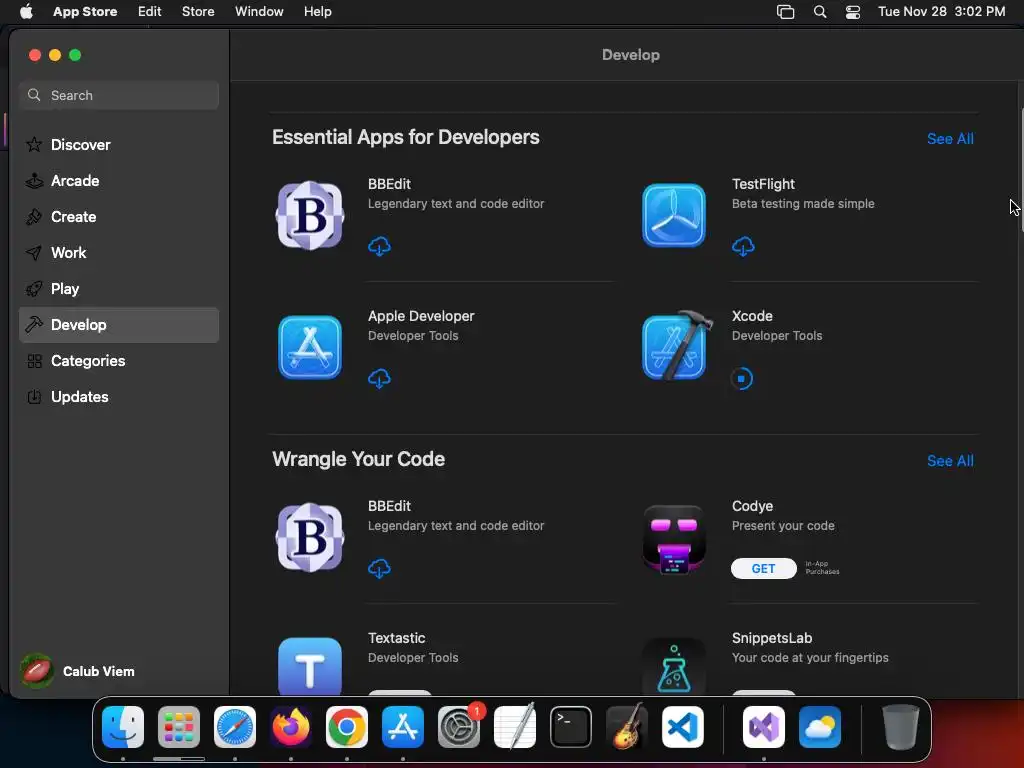Open date and time in menu bar

[941, 12]
